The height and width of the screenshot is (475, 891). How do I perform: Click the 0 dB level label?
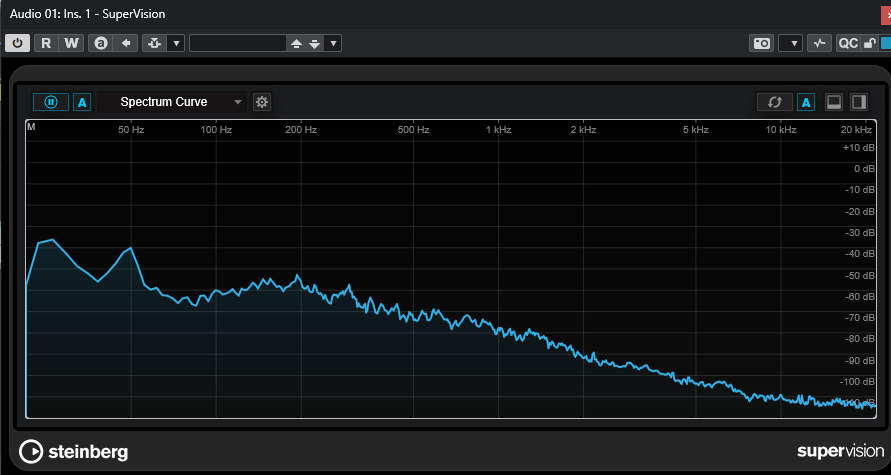point(864,169)
